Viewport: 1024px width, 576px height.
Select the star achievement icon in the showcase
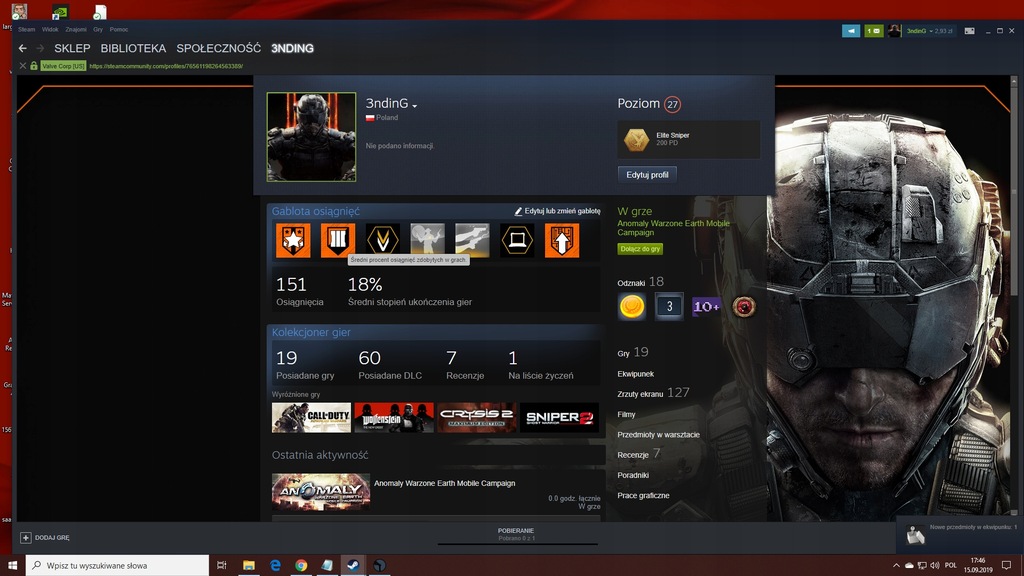point(293,240)
